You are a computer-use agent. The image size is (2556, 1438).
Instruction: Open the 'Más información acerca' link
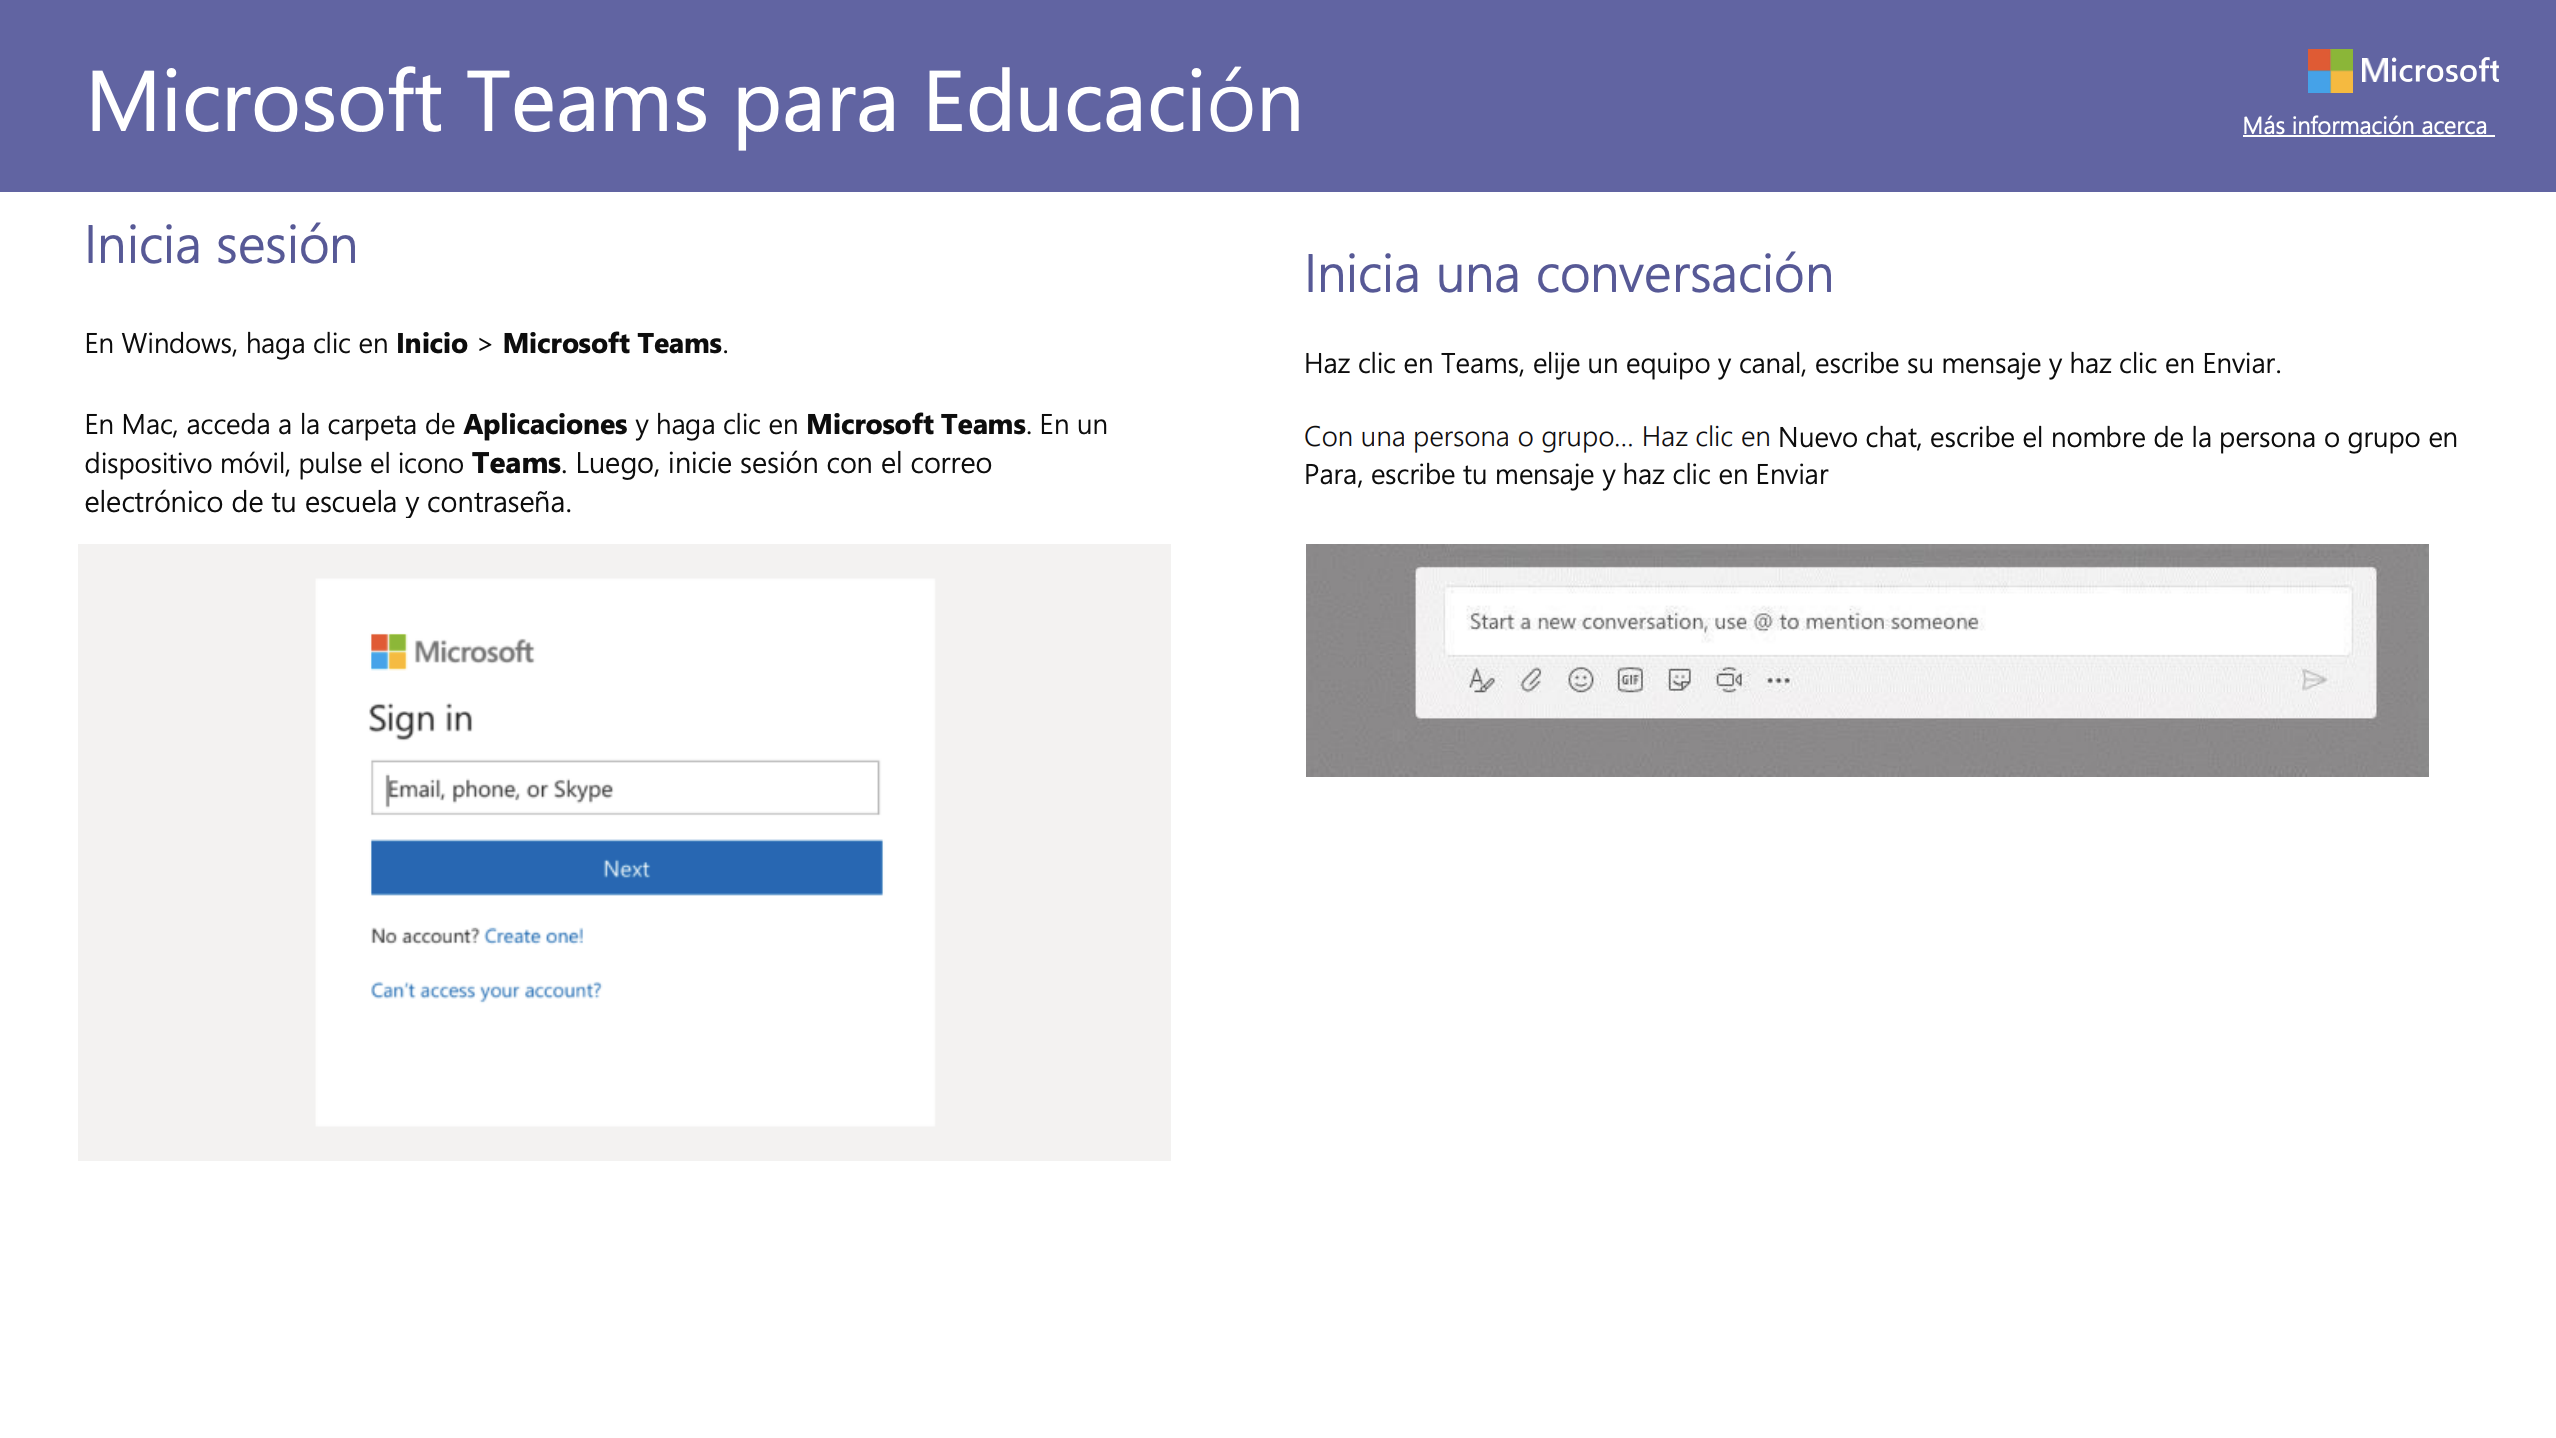point(2366,126)
